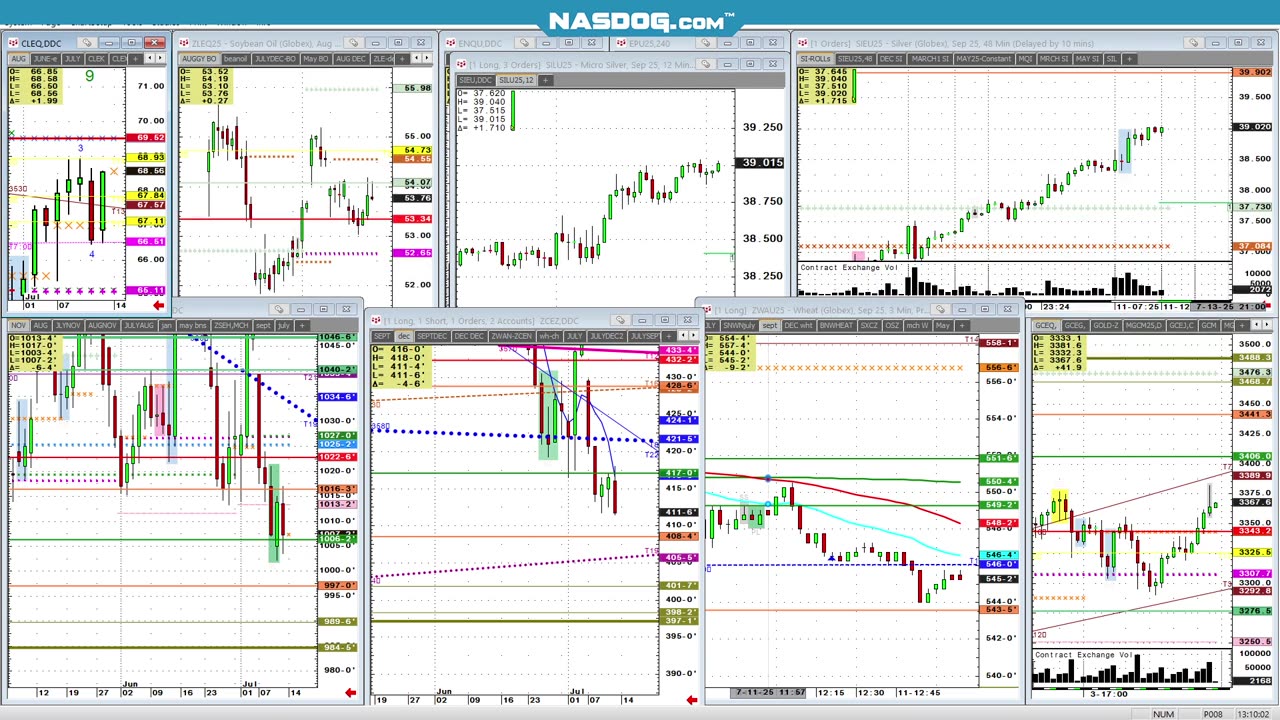Select the DEC wht tab
The image size is (1280, 720).
pyautogui.click(x=799, y=325)
